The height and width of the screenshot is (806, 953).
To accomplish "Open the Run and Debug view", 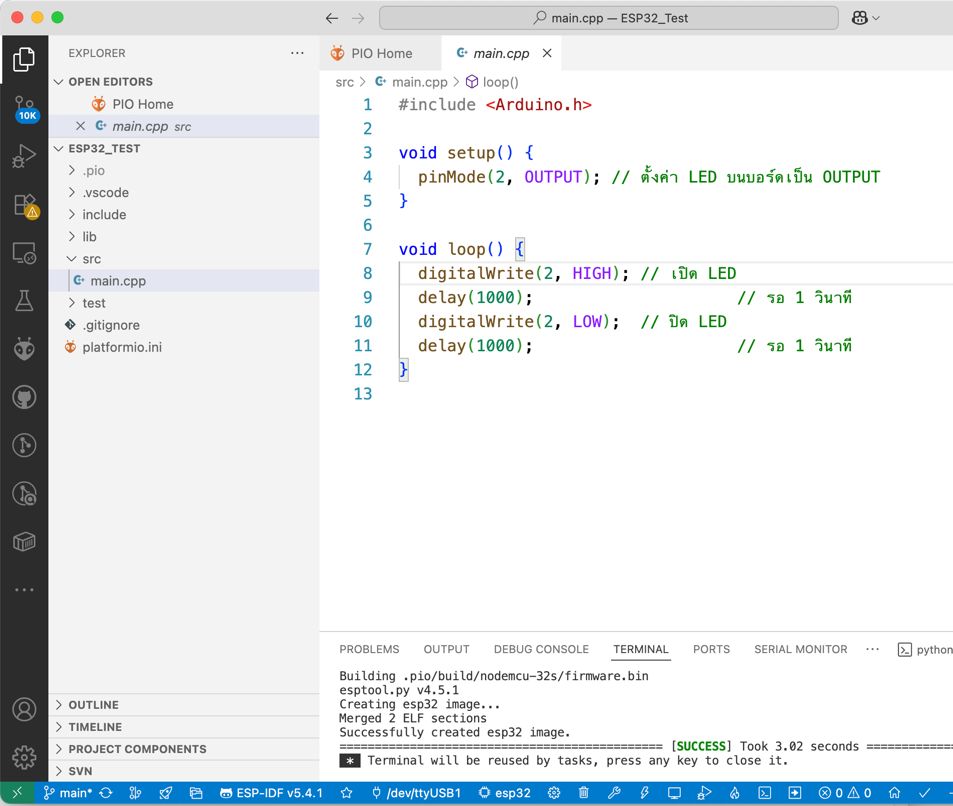I will point(24,156).
